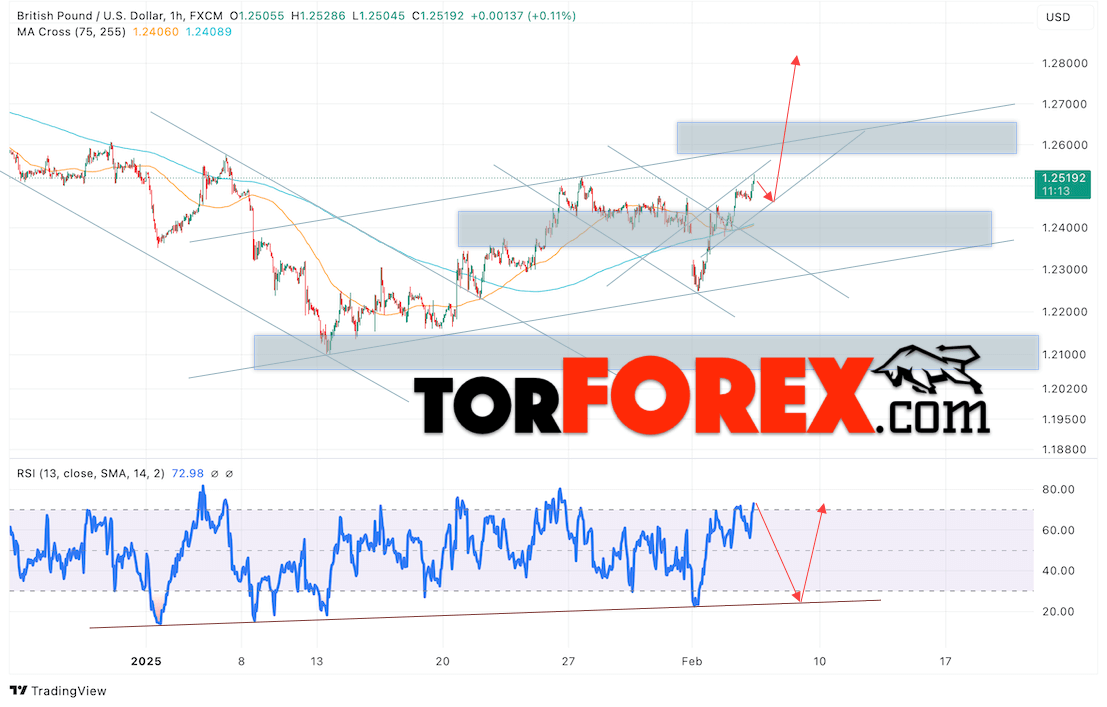
Task: Click the date axis label 20
Action: (x=443, y=661)
